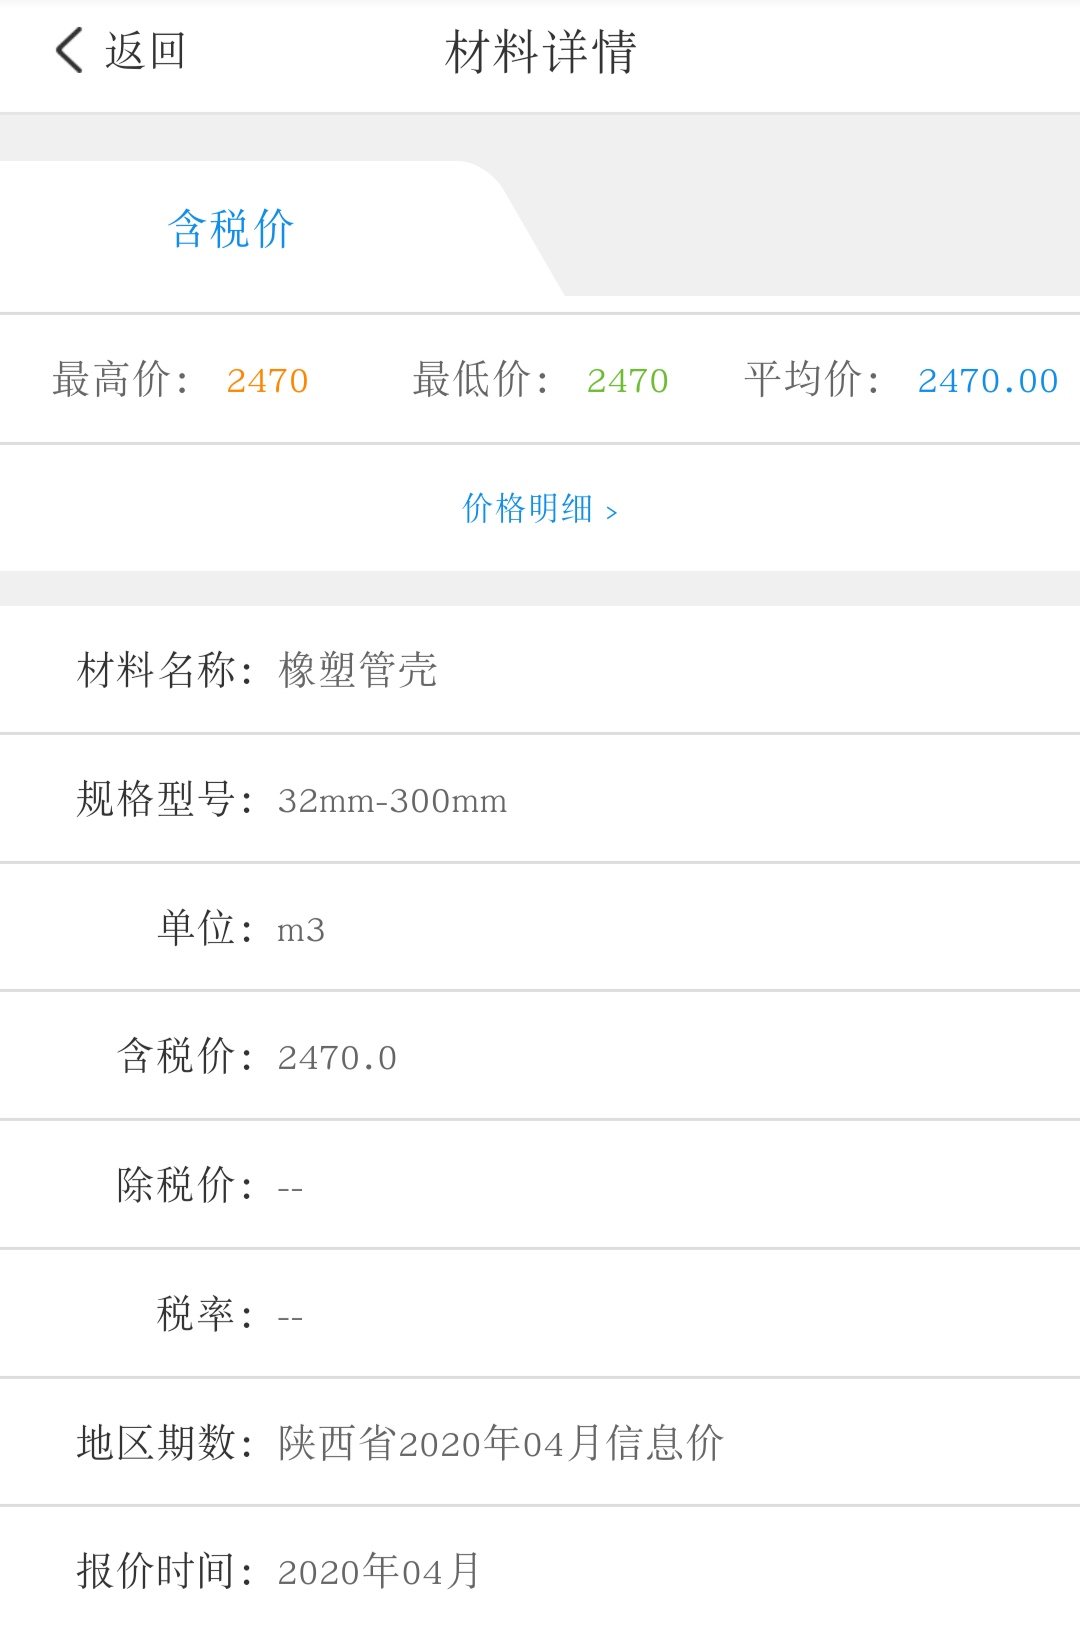This screenshot has height=1626, width=1080.
Task: Select the 含税价 tab
Action: tap(231, 229)
